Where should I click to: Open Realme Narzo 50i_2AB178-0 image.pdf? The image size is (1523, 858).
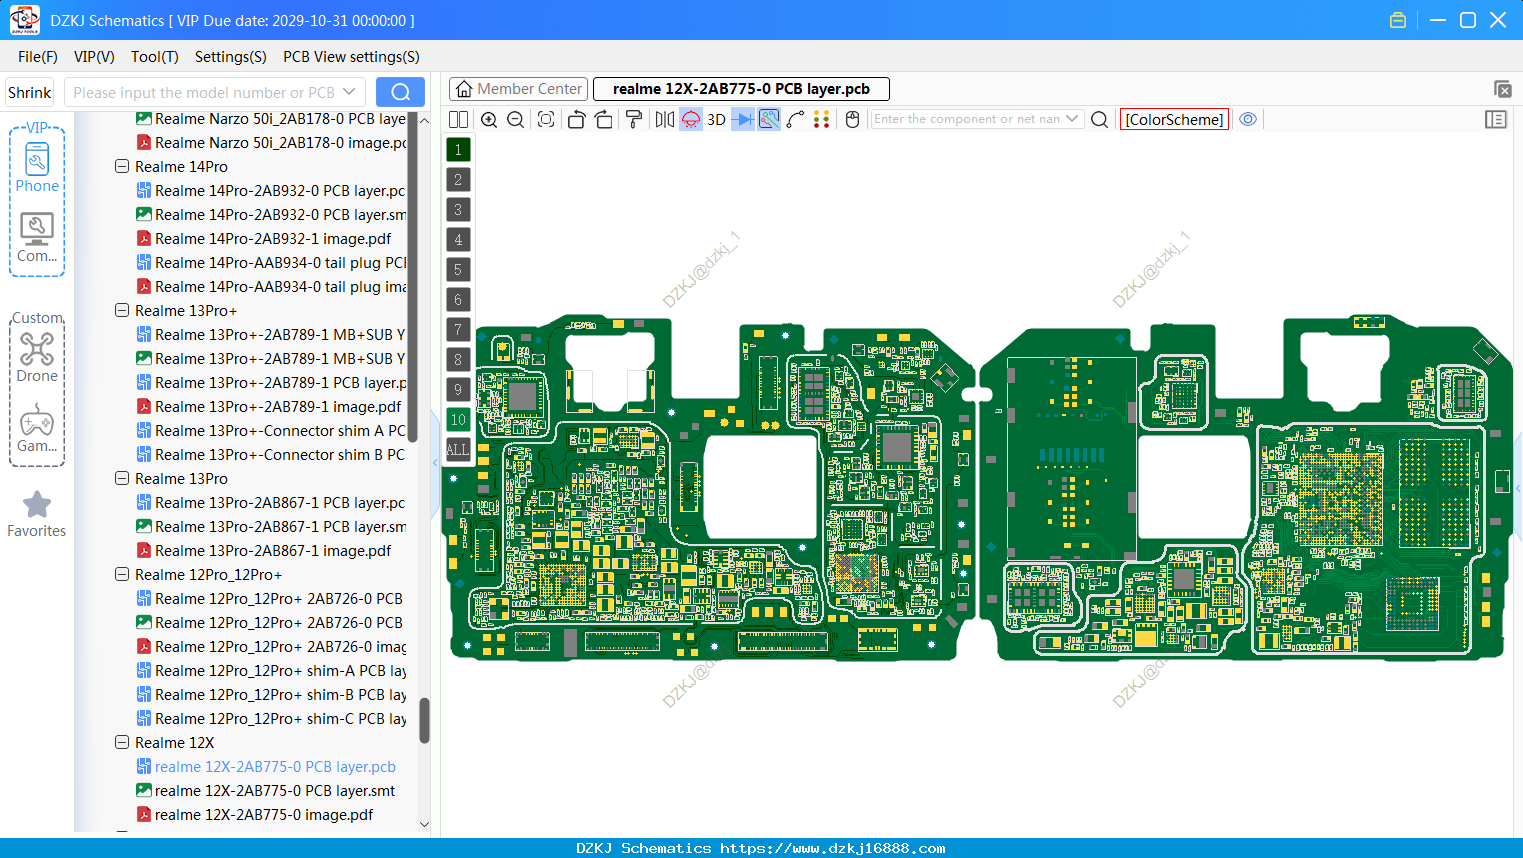[x=270, y=143]
